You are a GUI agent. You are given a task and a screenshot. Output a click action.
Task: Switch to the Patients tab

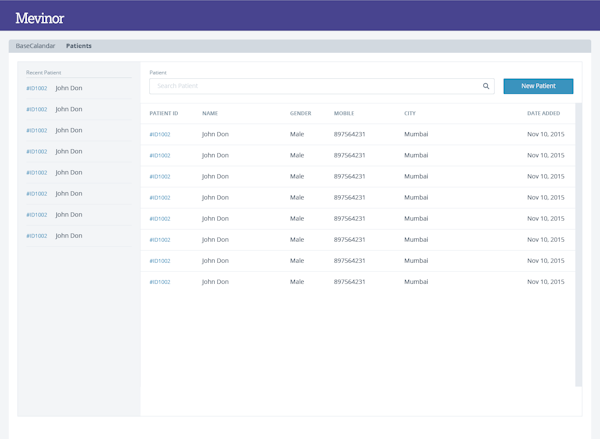pos(79,46)
